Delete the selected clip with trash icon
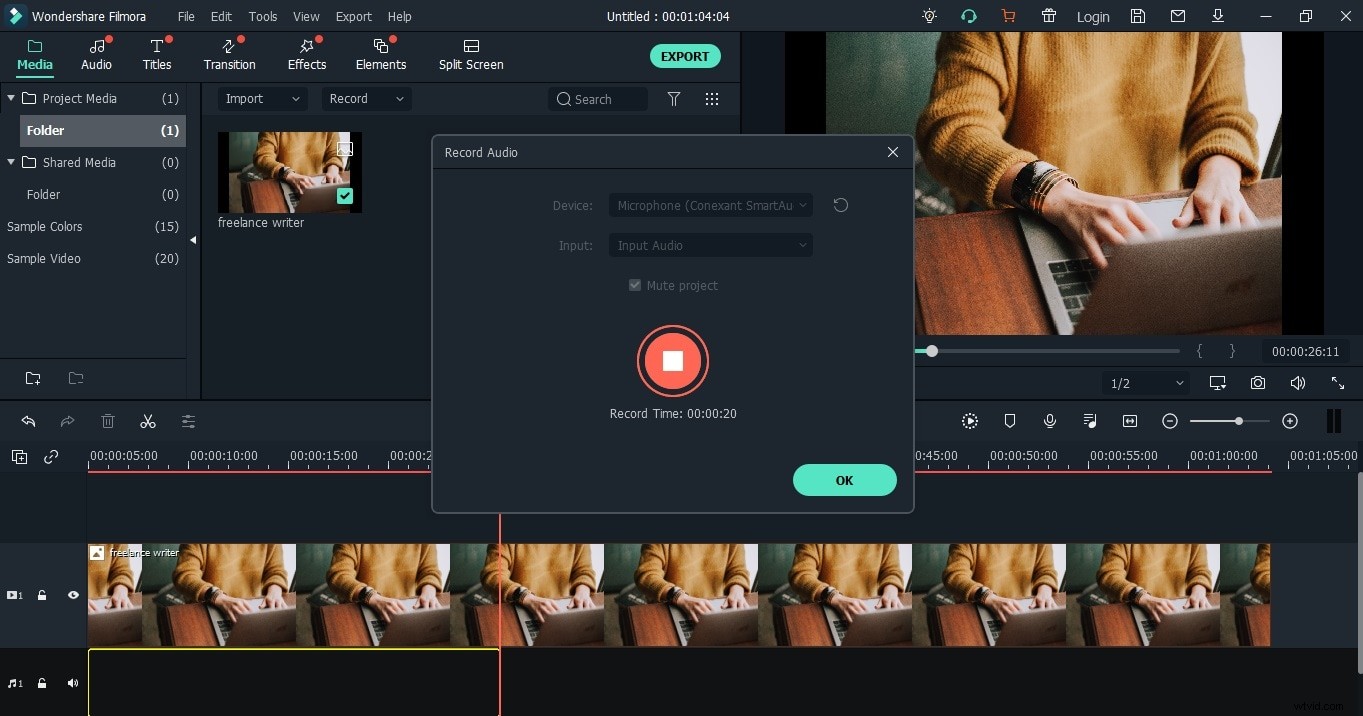The width and height of the screenshot is (1363, 716). pyautogui.click(x=108, y=421)
